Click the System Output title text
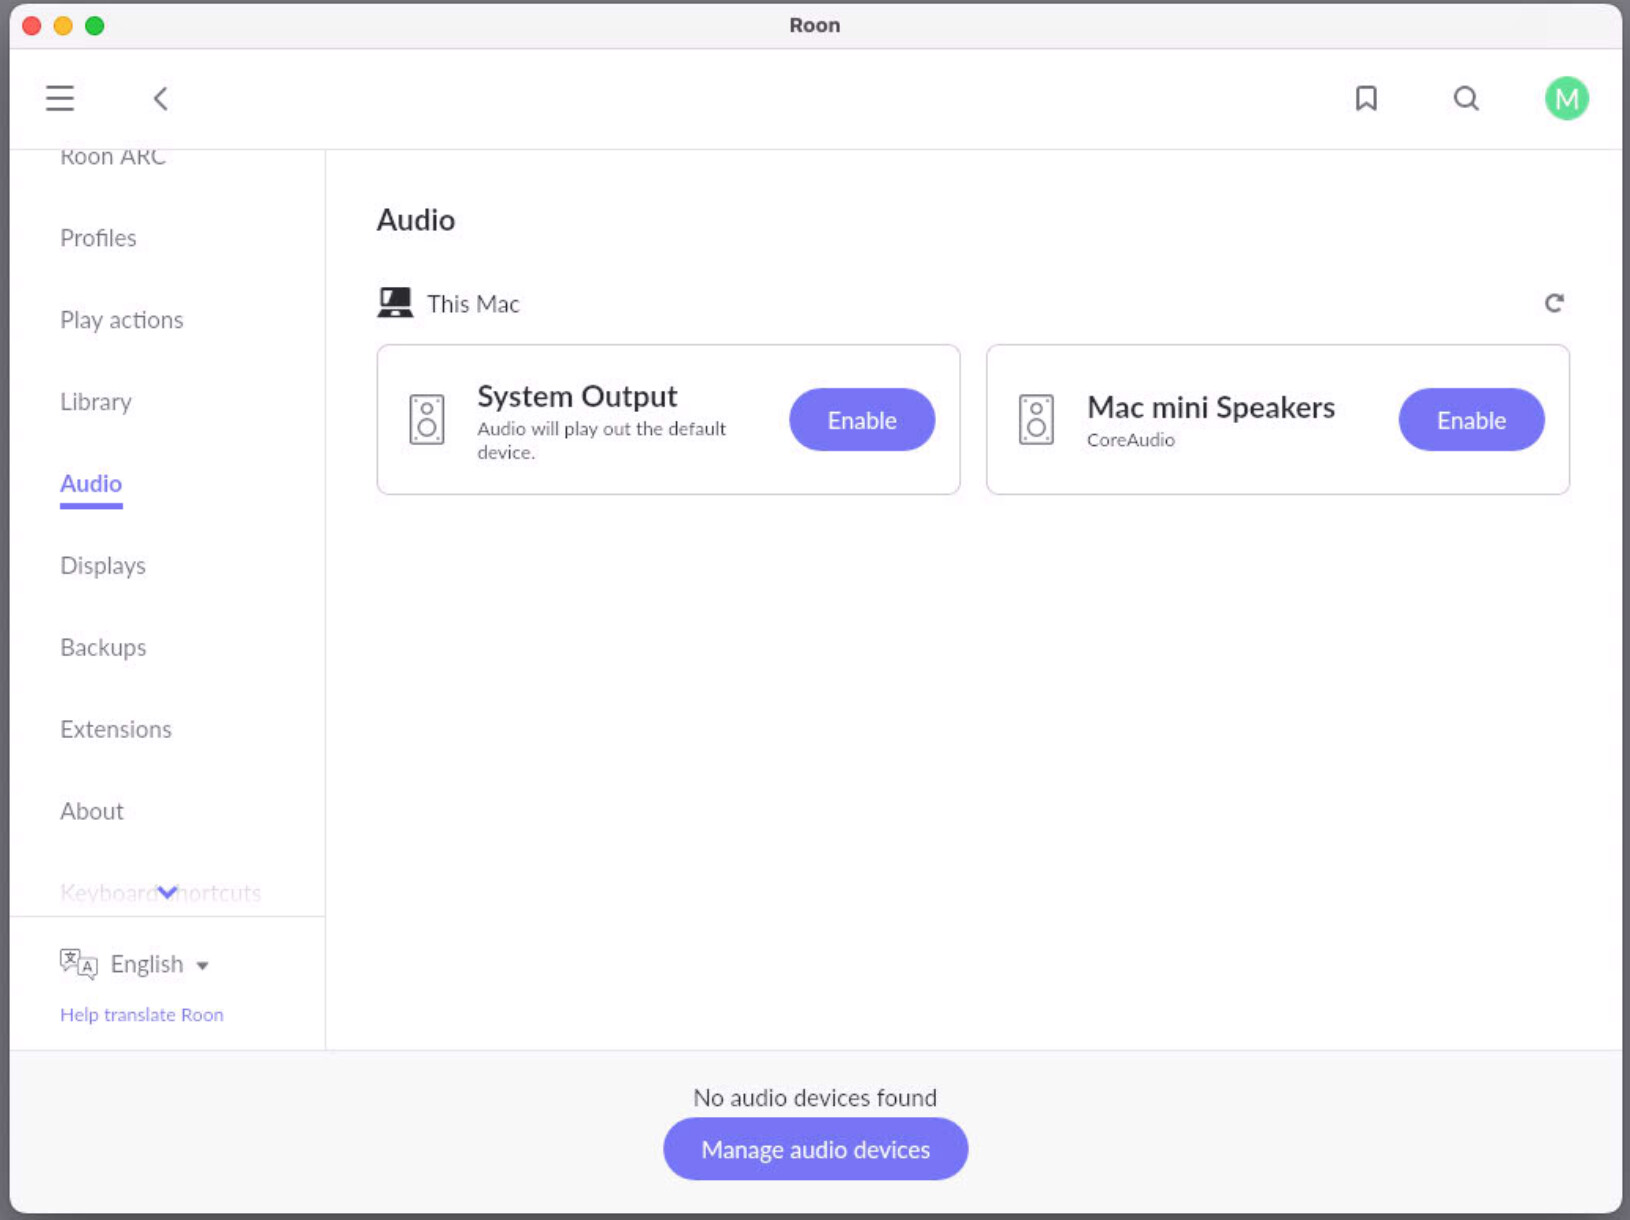 click(x=577, y=396)
